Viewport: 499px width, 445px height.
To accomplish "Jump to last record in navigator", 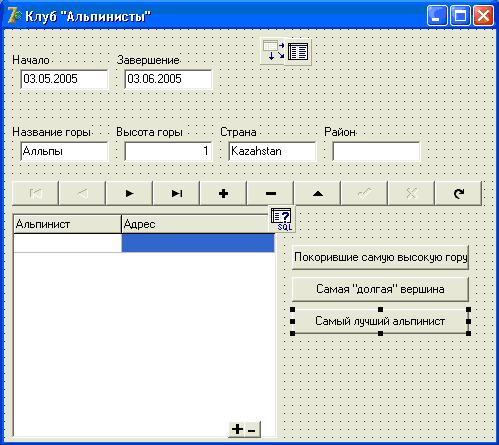I will (x=176, y=193).
